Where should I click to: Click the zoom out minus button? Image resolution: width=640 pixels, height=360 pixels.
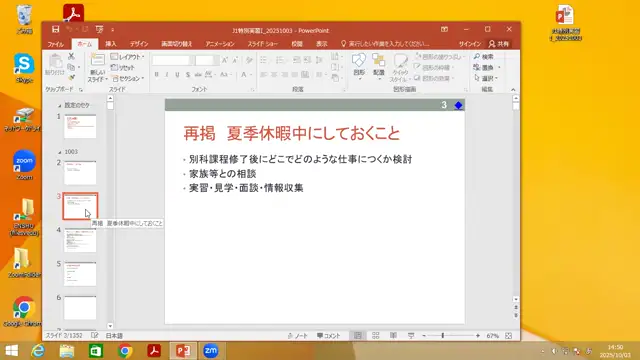[424, 336]
